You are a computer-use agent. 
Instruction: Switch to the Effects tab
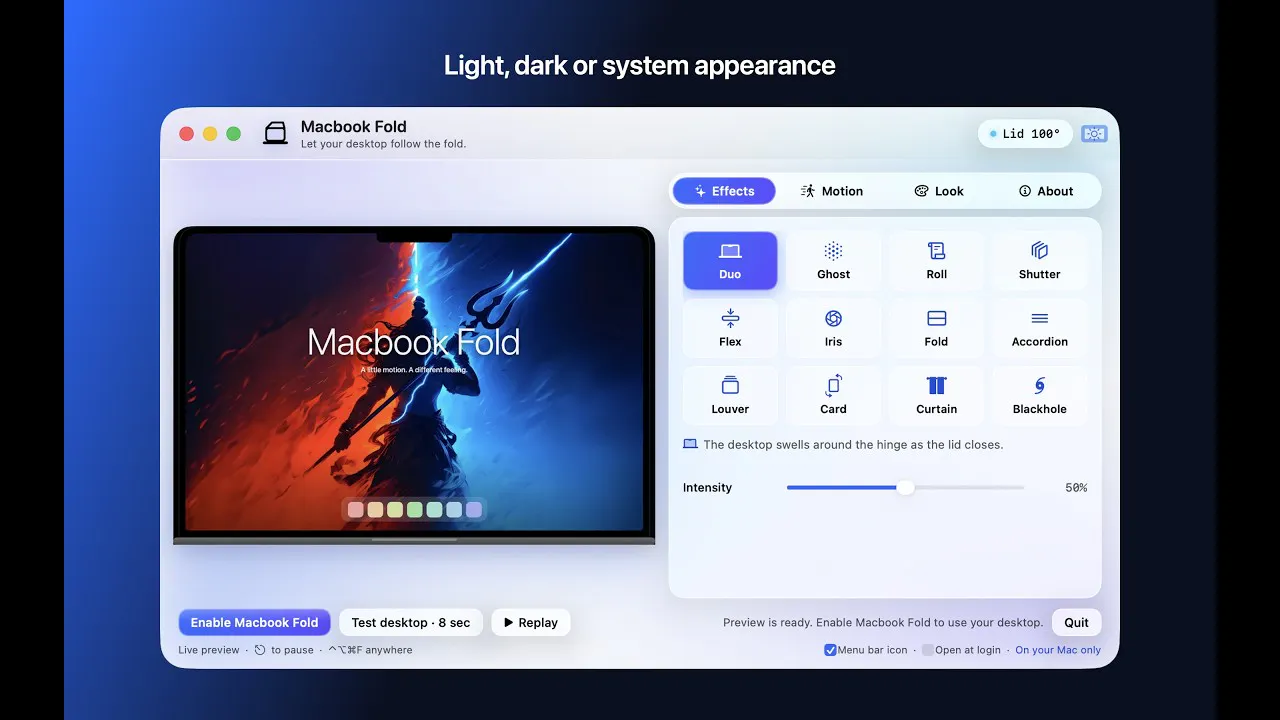coord(724,191)
